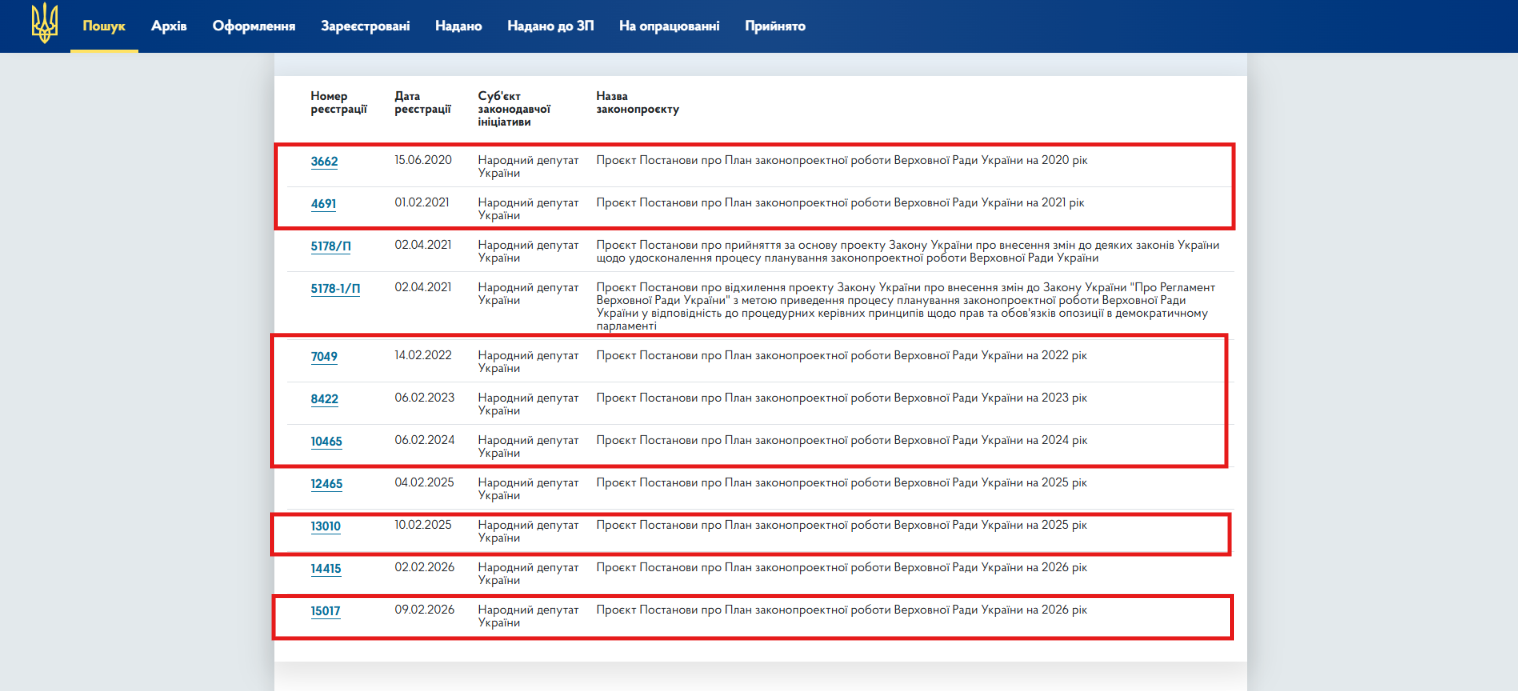Click the title for the 2022 plan

[x=841, y=355]
